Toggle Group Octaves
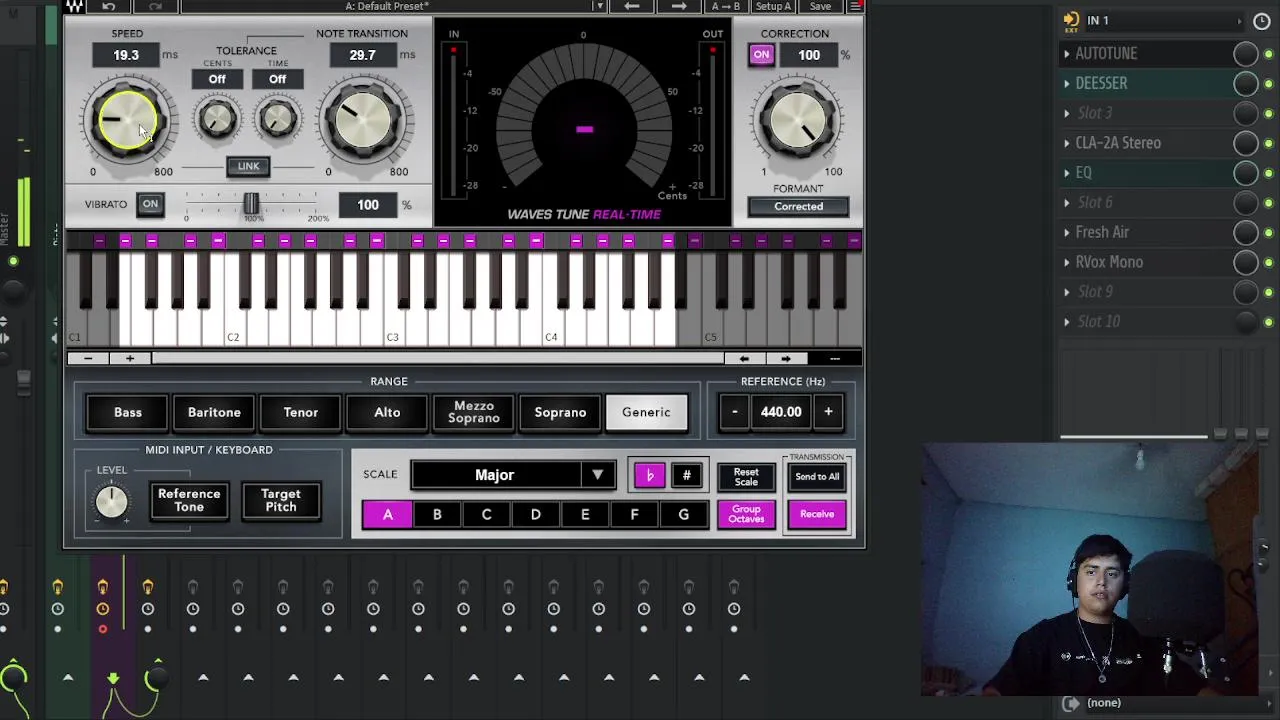1280x720 pixels. (x=746, y=514)
